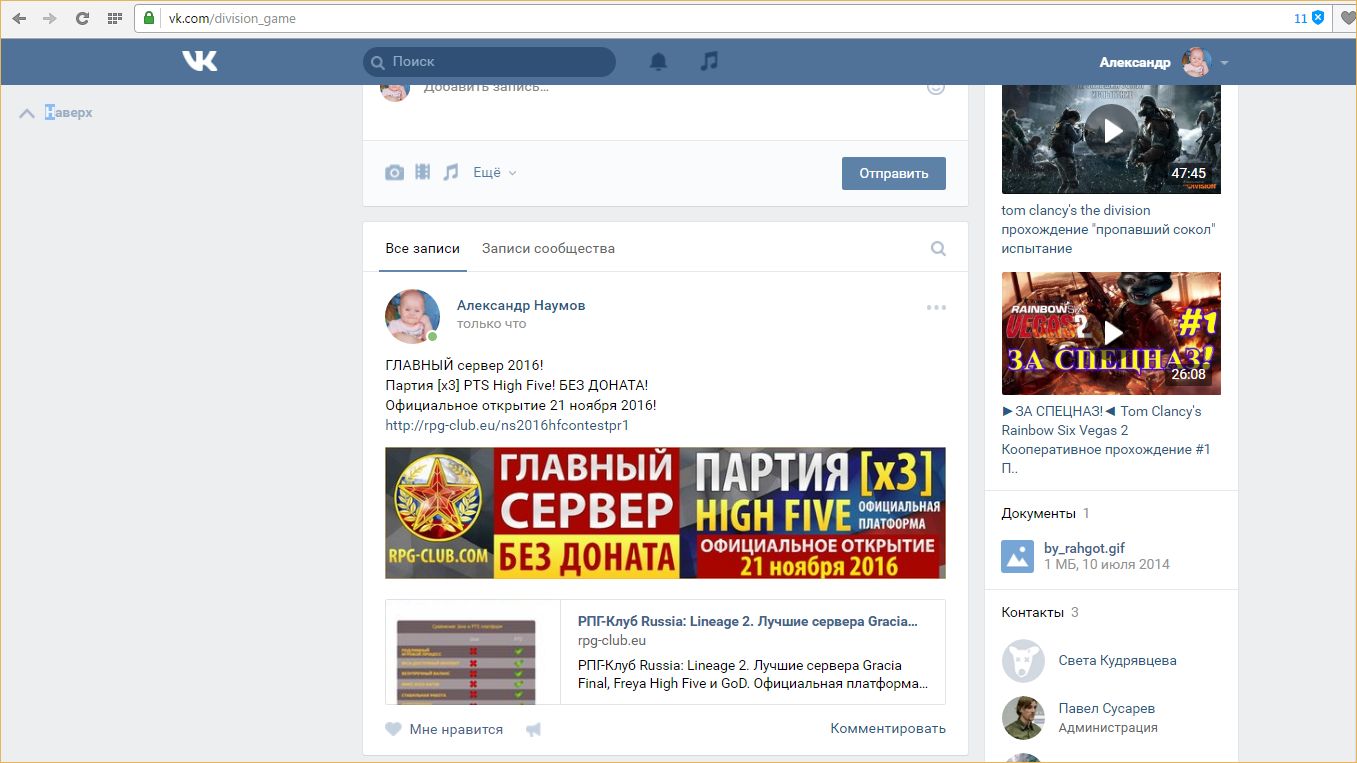Open the notifications bell
Image resolution: width=1357 pixels, height=763 pixels.
click(x=658, y=62)
